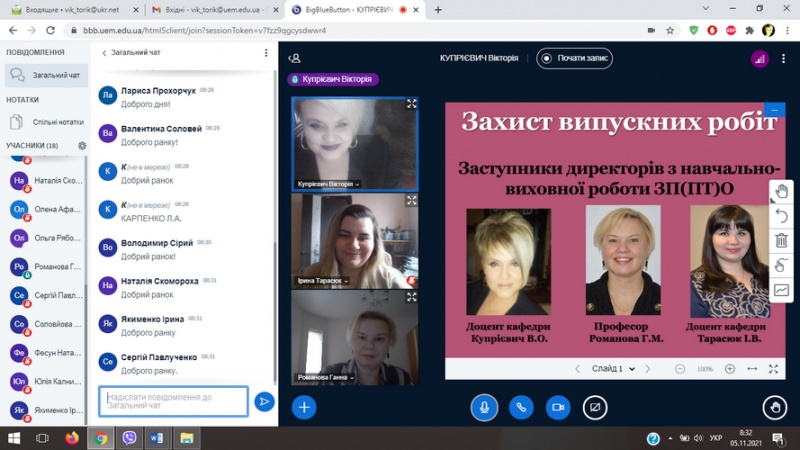
Task: Open connection status signal icon
Action: [760, 59]
